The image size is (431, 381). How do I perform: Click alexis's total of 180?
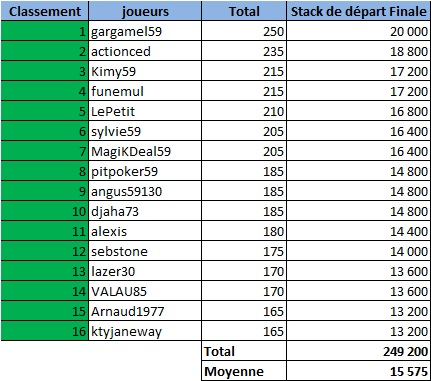pyautogui.click(x=244, y=231)
